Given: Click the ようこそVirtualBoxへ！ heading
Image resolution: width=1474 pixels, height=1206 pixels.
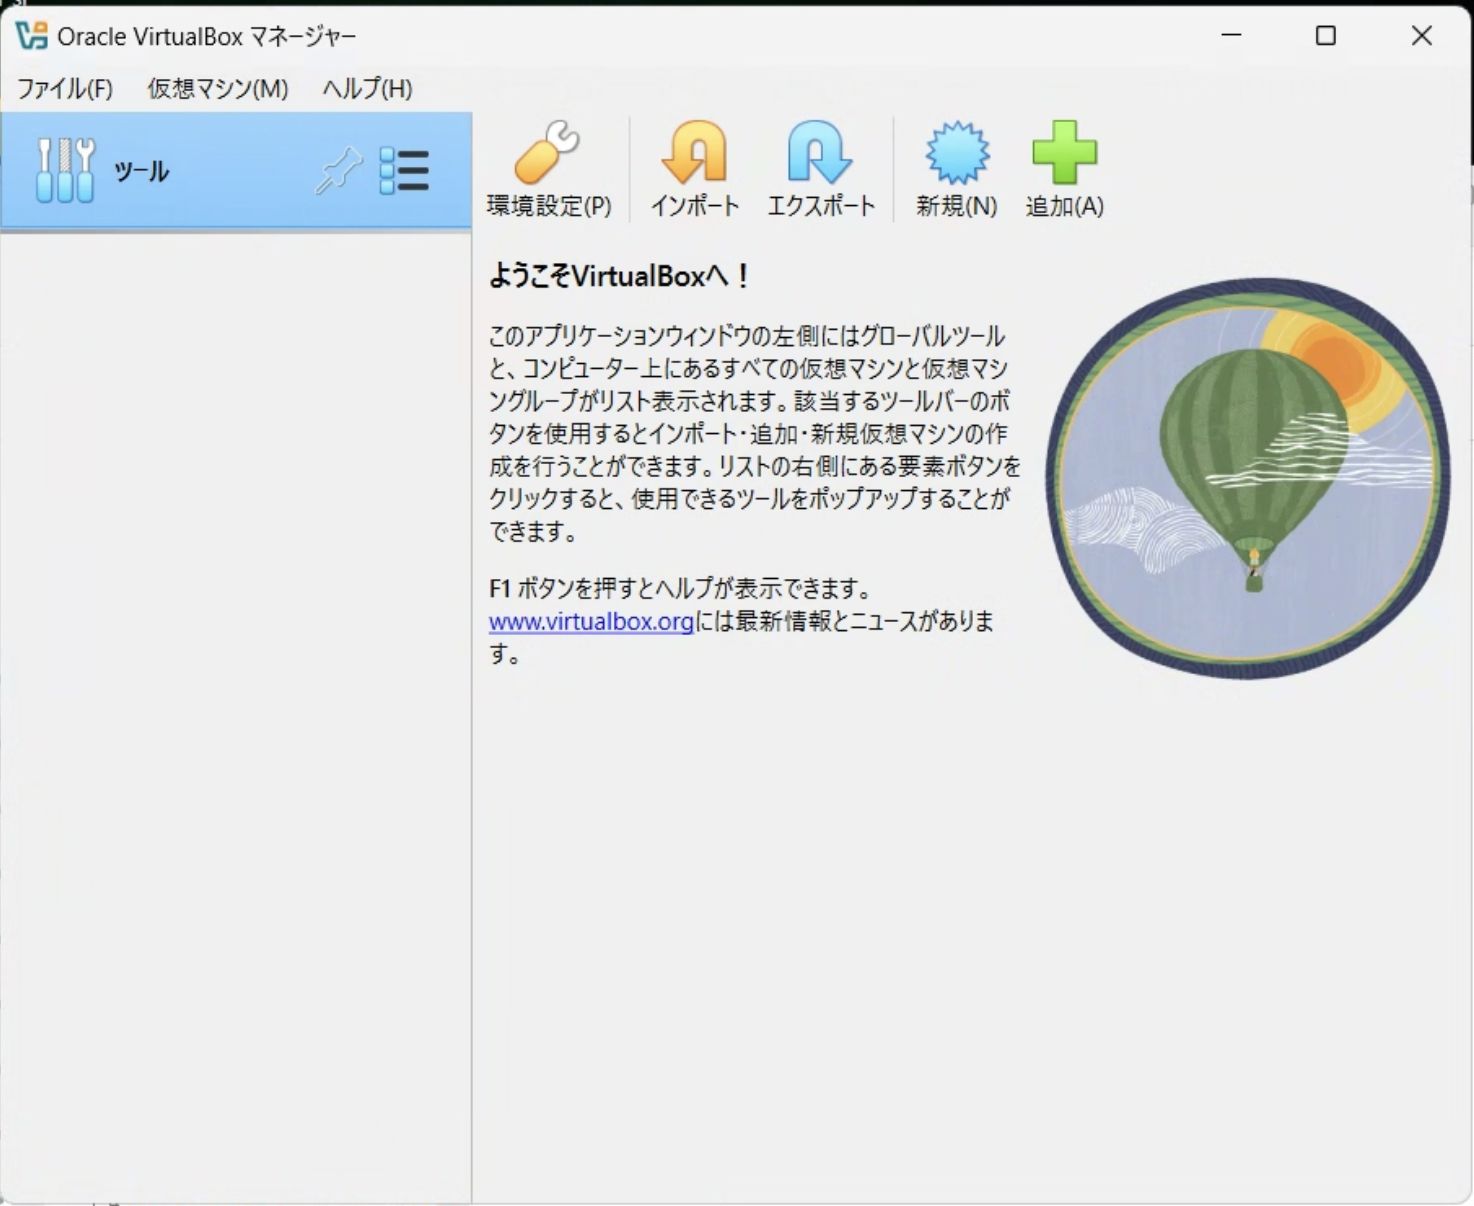Looking at the screenshot, I should [x=619, y=276].
